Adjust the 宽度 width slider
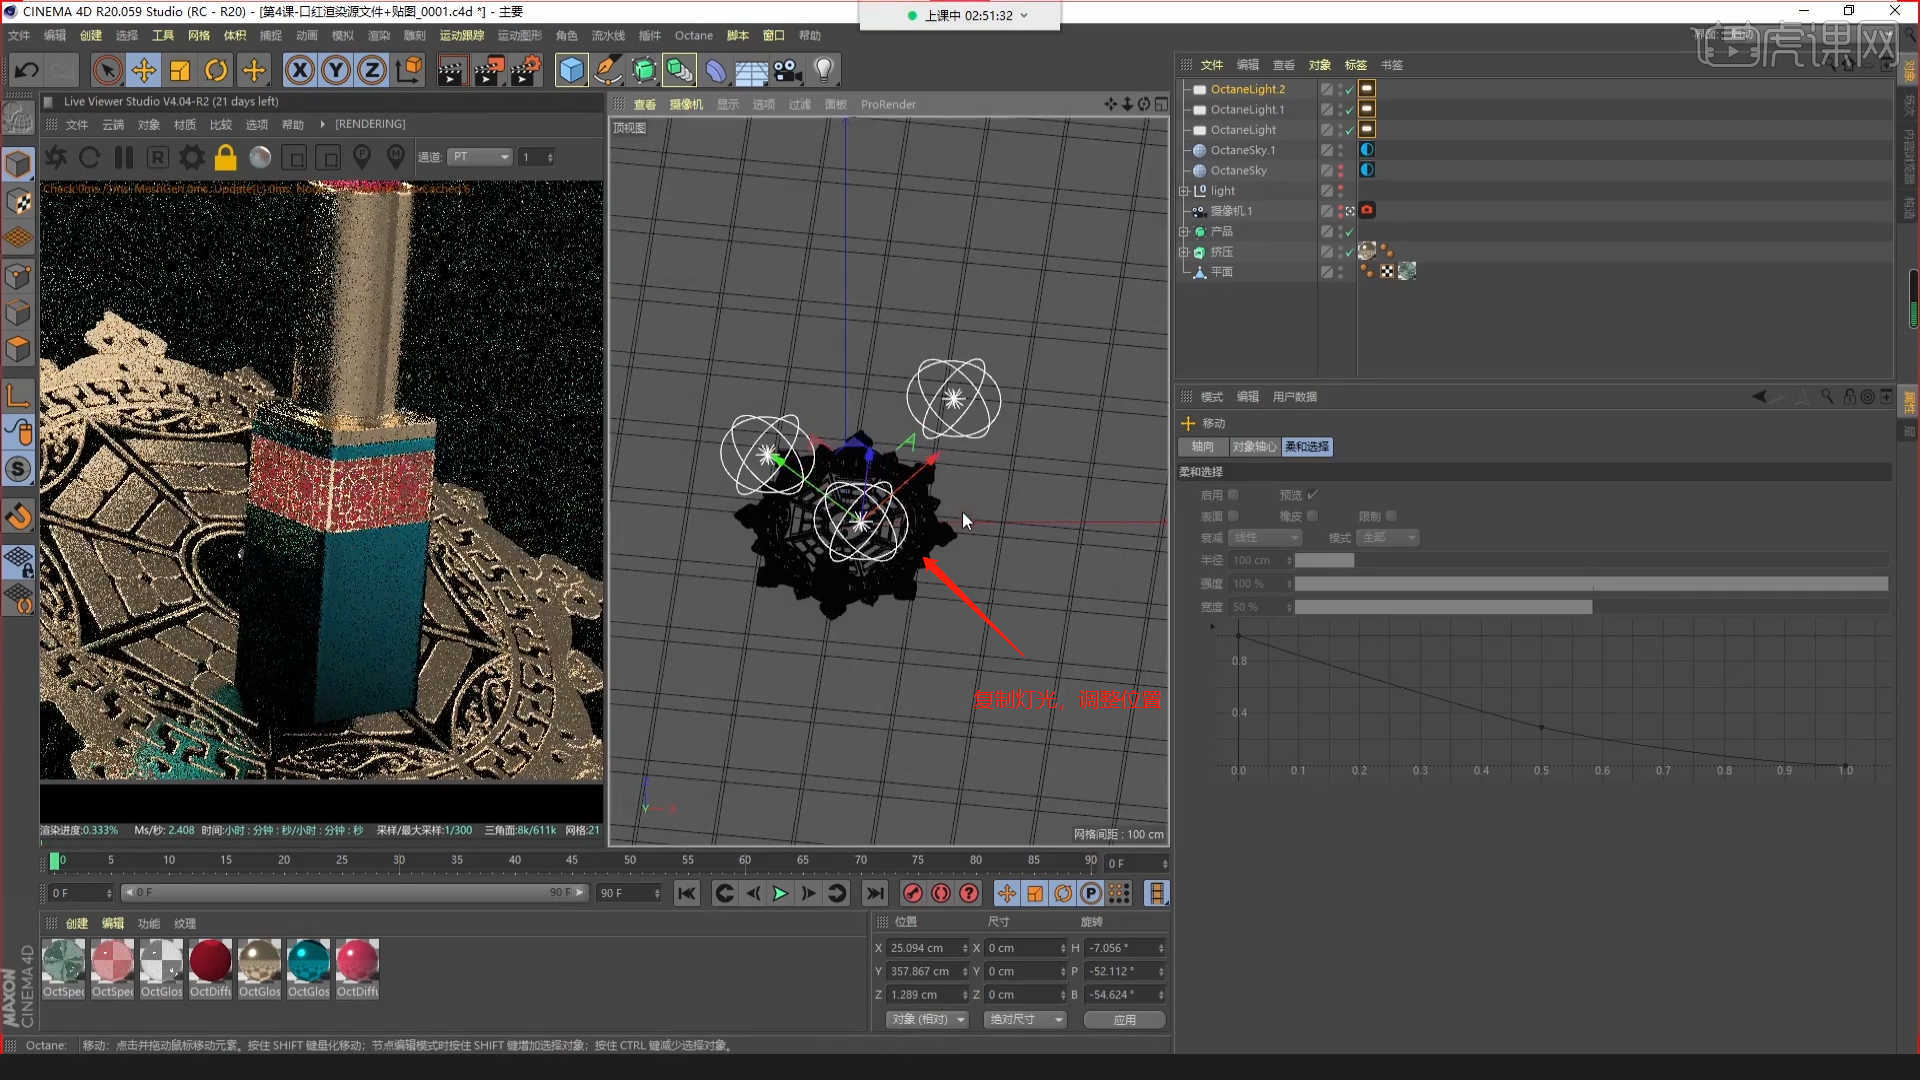Screen dimensions: 1920x1080 pos(1591,607)
